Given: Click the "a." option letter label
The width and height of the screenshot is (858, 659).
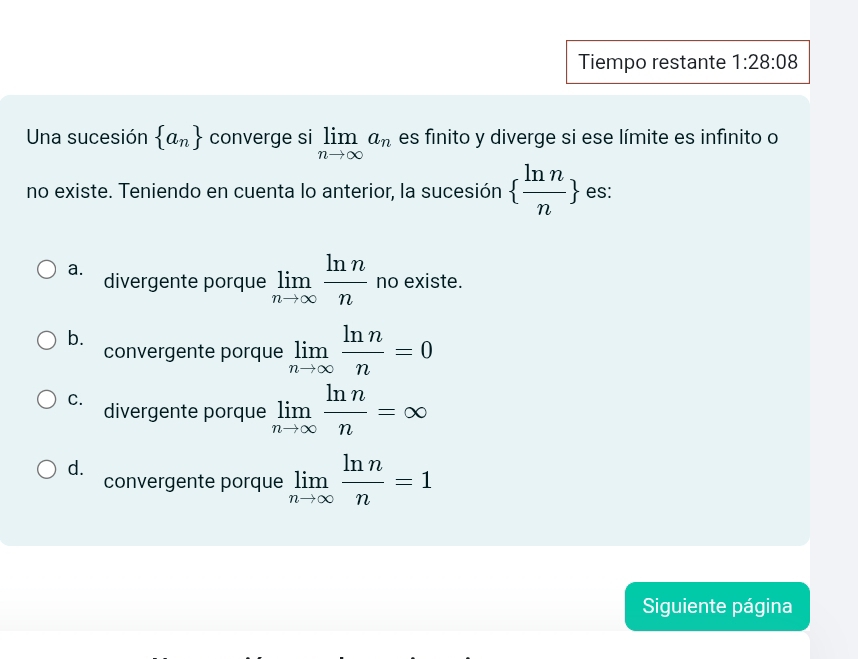Looking at the screenshot, I should click(76, 268).
